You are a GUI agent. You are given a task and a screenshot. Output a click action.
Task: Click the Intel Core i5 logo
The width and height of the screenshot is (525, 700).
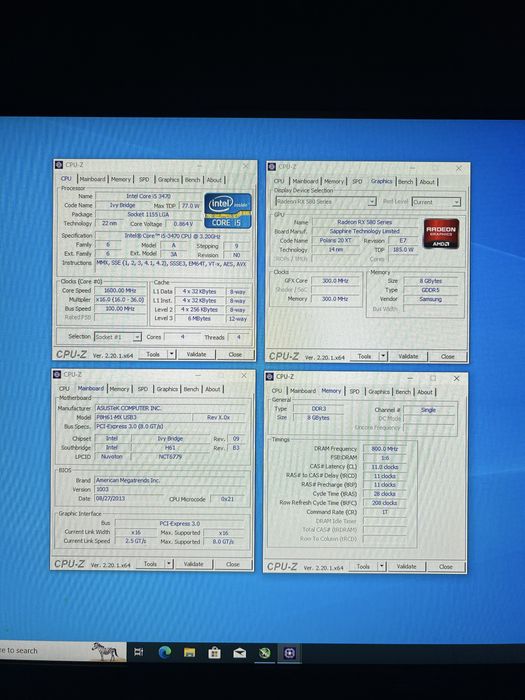point(228,211)
